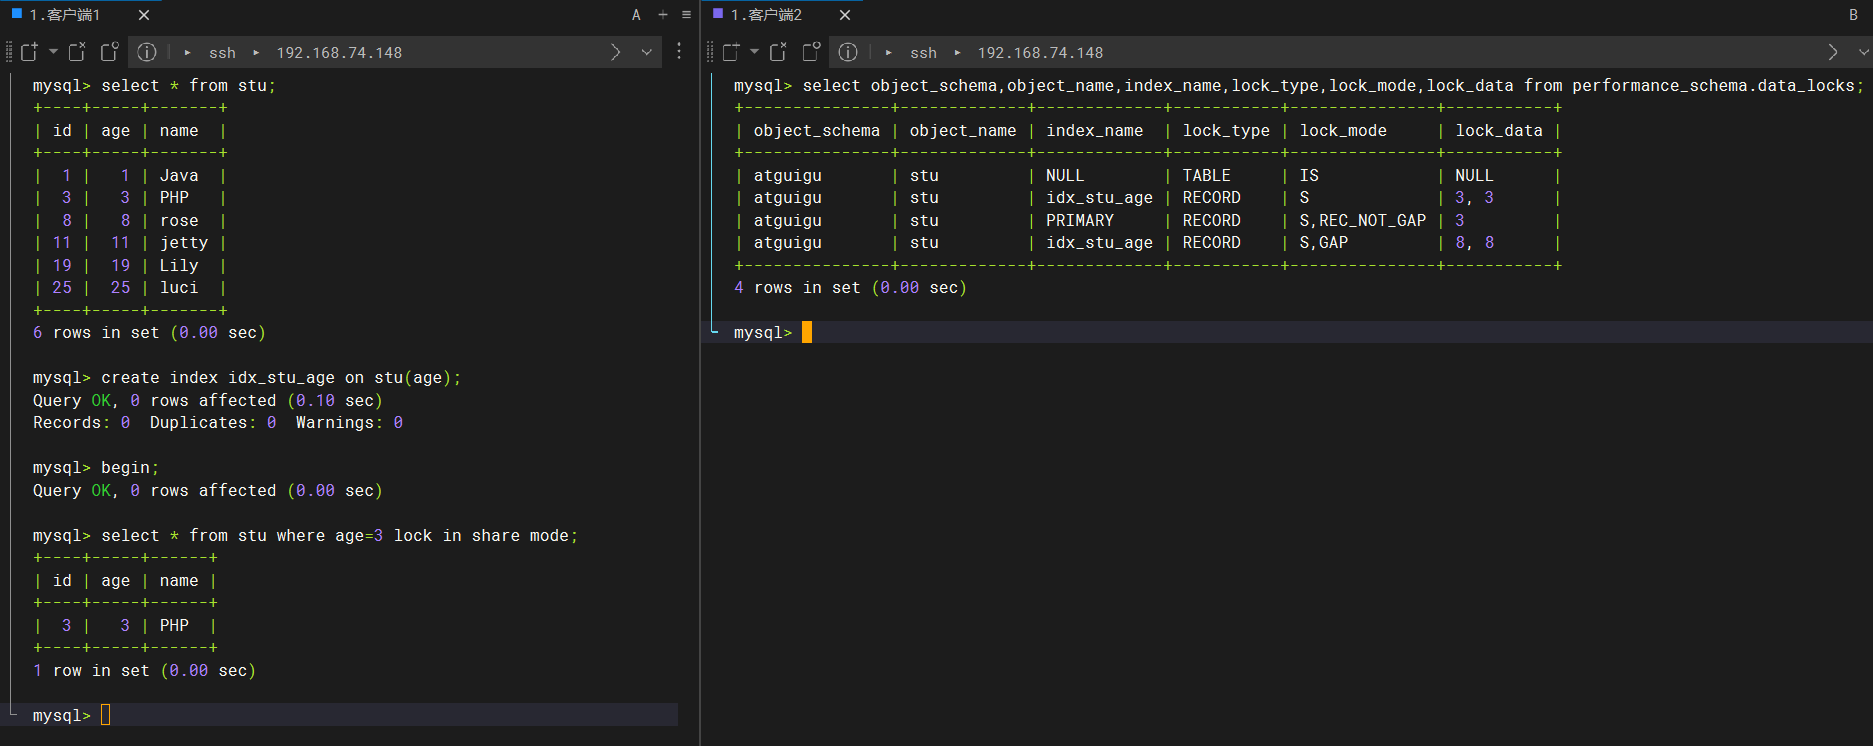Click new session icon in client 2 toolbar
This screenshot has height=746, width=1873.
pyautogui.click(x=731, y=52)
